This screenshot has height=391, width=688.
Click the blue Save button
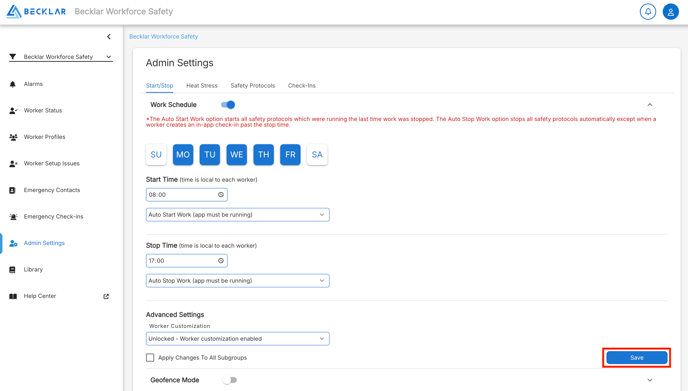click(637, 358)
